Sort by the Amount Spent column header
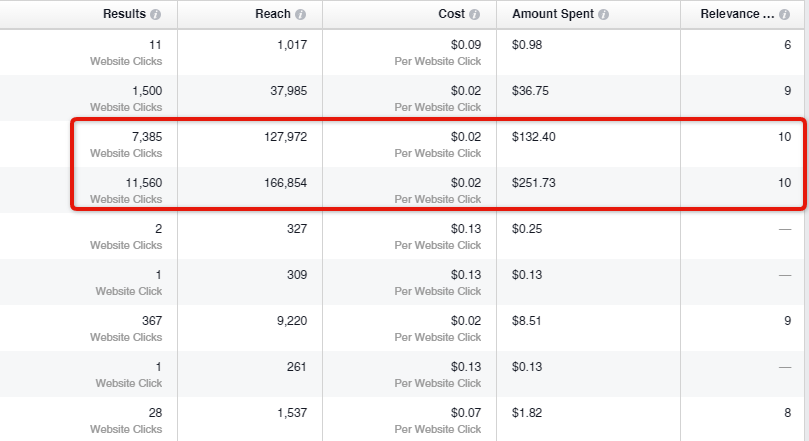 point(553,14)
